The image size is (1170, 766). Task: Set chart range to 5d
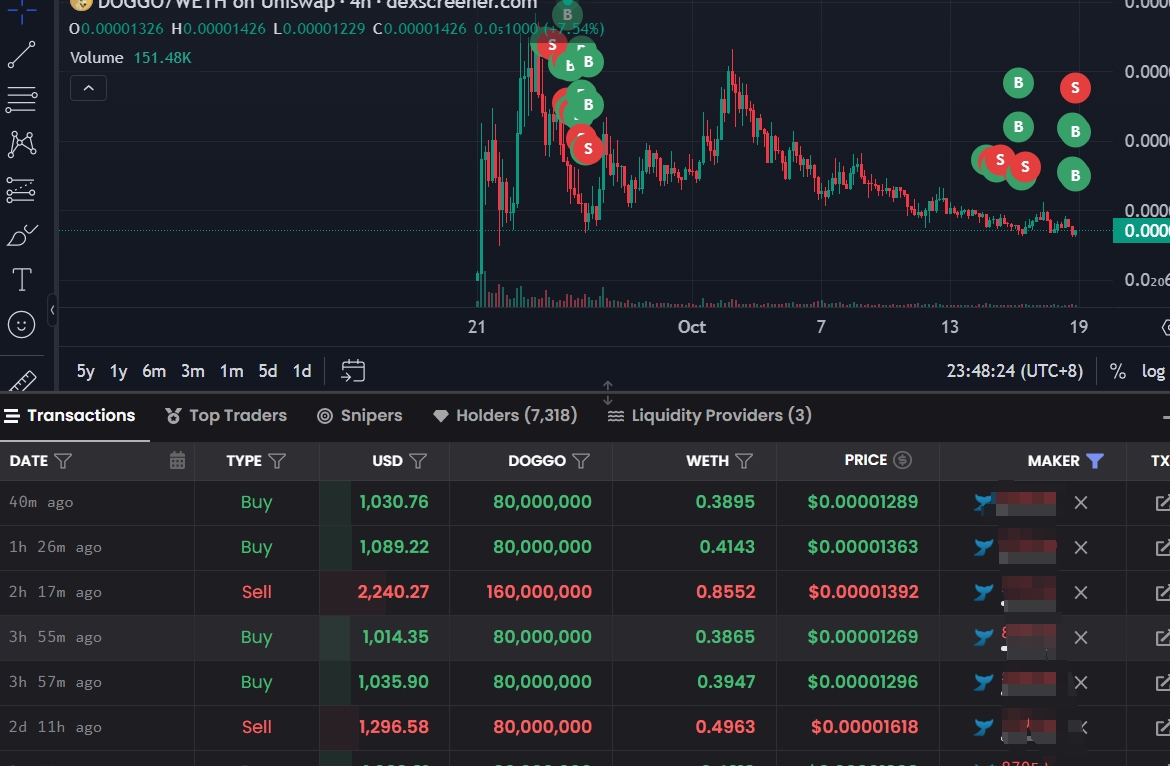coord(268,371)
